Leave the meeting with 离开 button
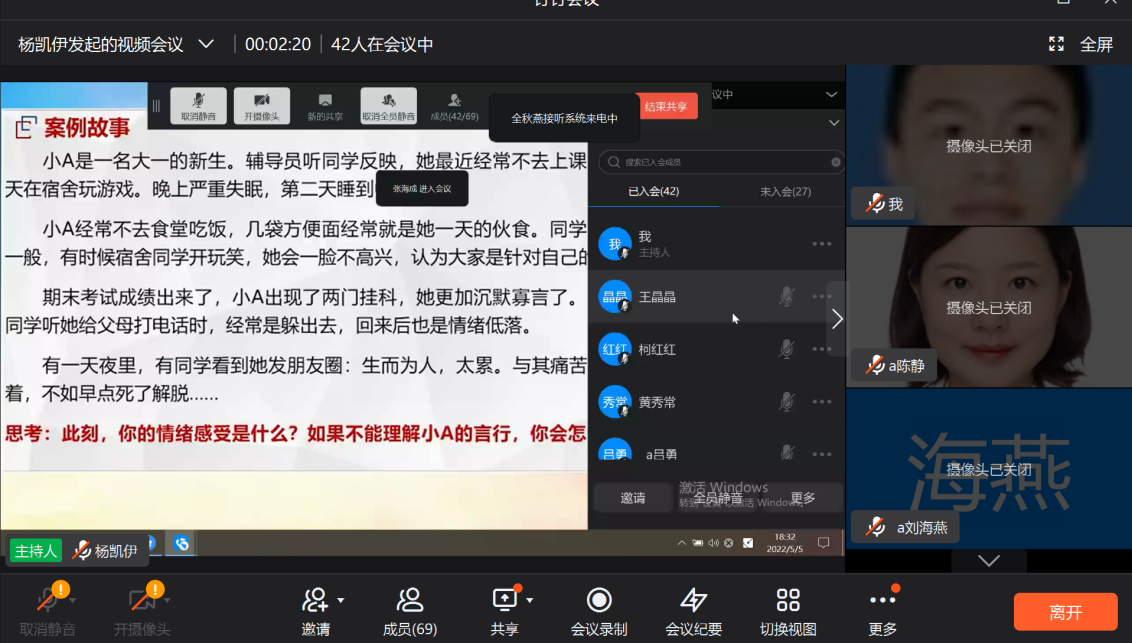 click(x=1066, y=612)
